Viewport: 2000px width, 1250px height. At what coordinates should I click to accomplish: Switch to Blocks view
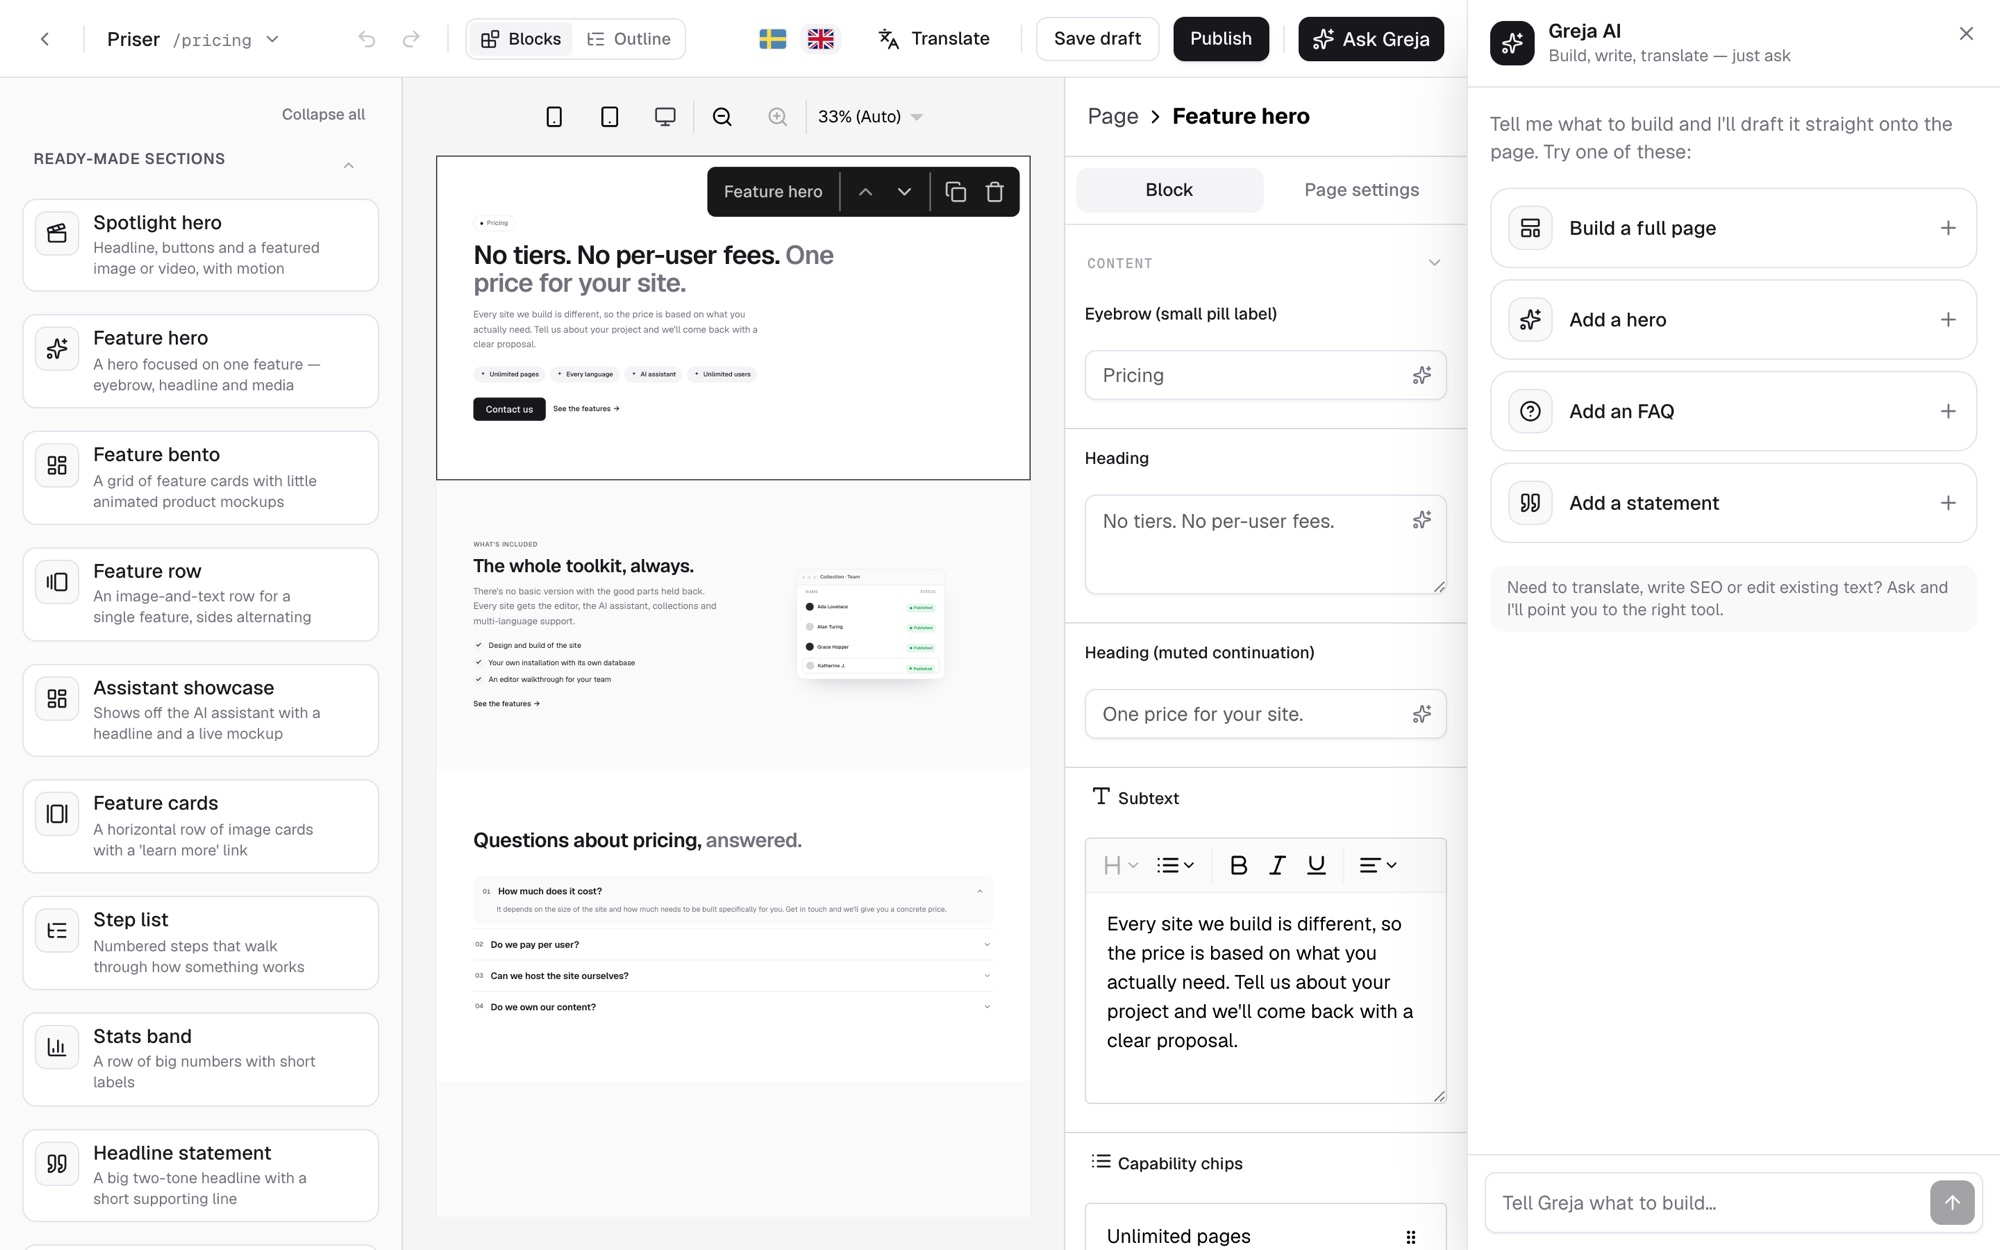click(520, 39)
